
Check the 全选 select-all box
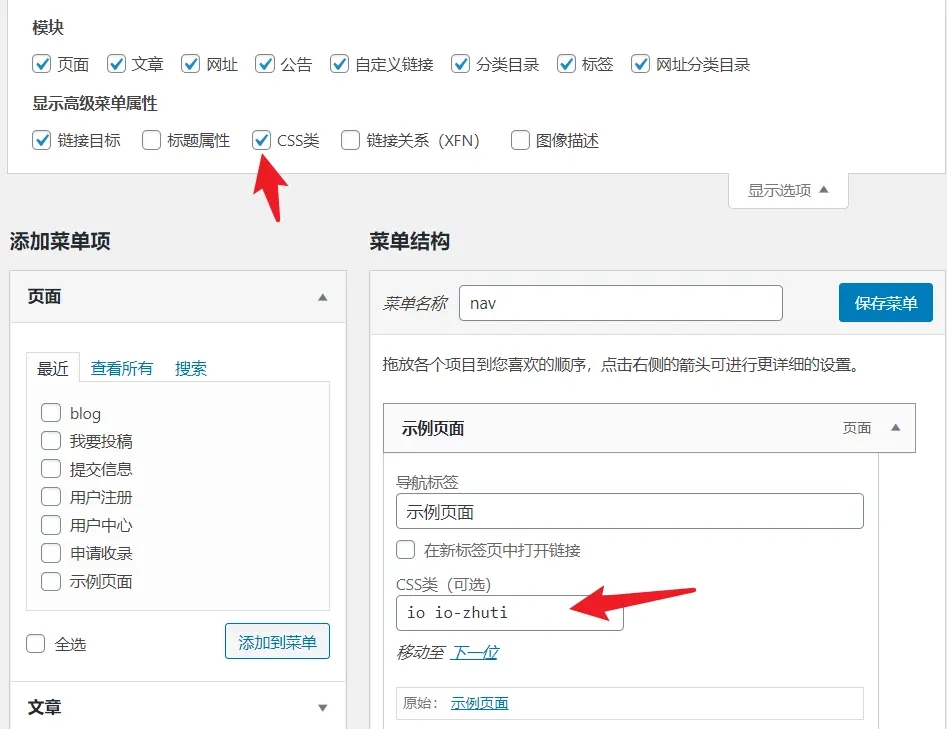pos(36,643)
